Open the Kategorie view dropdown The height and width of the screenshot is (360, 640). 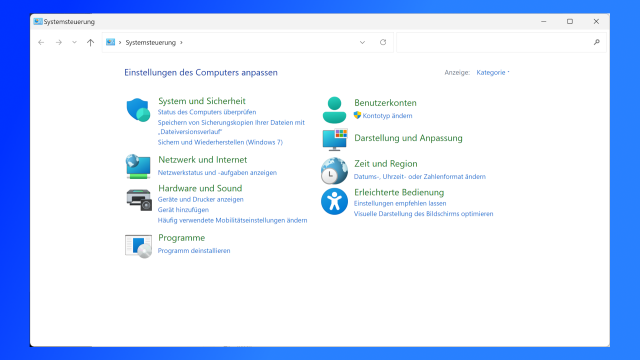(x=493, y=72)
